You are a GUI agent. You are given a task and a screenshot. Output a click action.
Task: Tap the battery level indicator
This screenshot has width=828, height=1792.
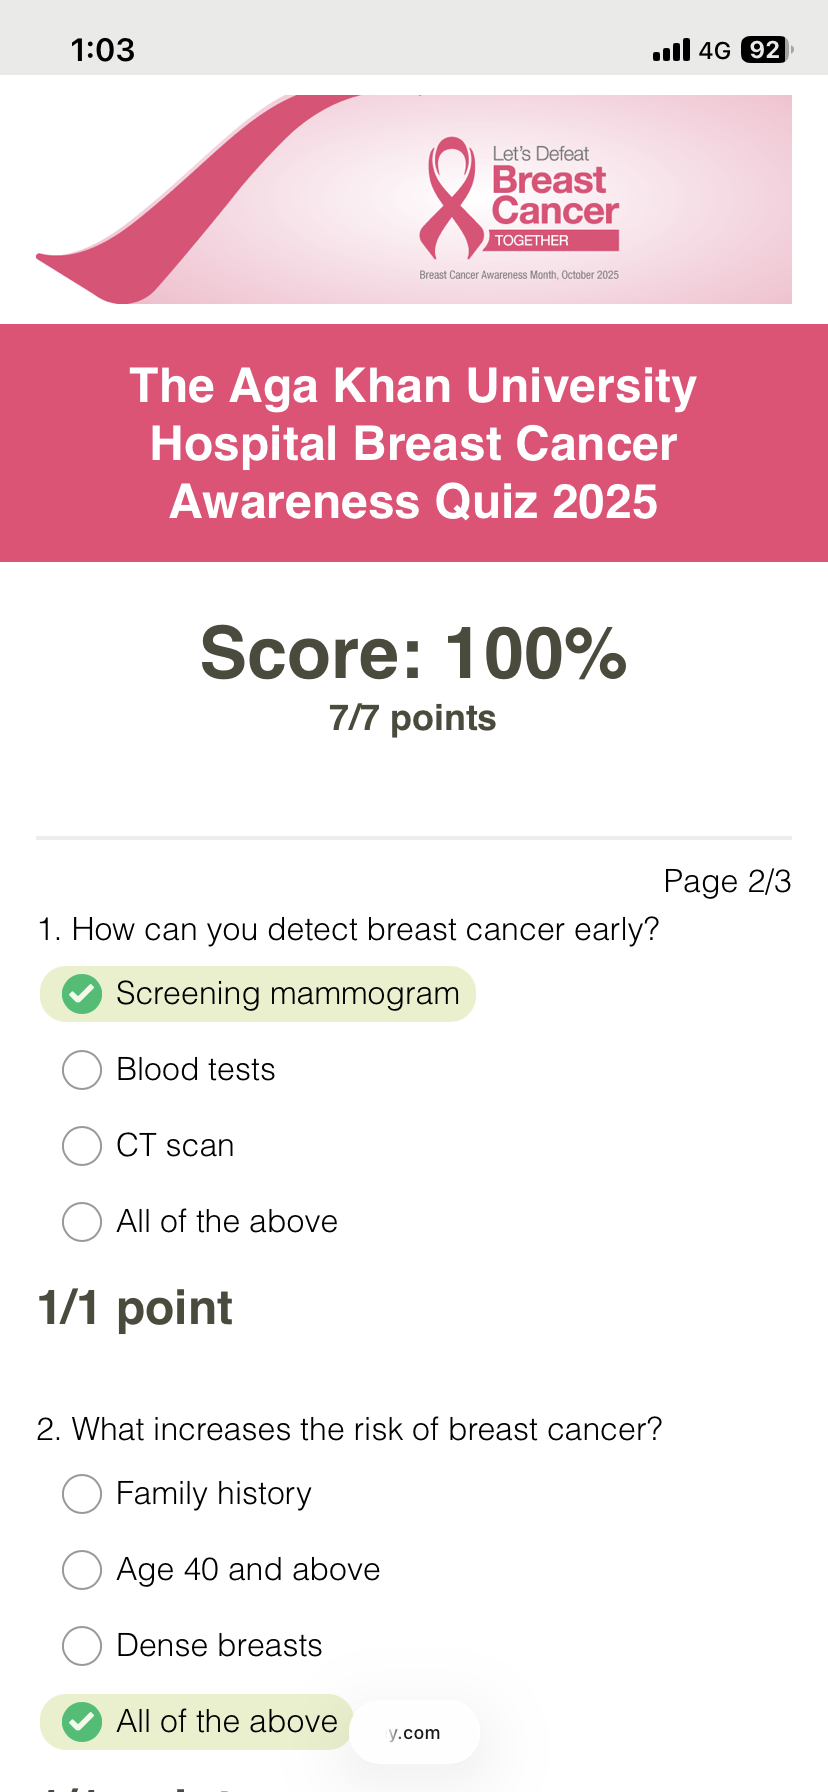pyautogui.click(x=765, y=50)
